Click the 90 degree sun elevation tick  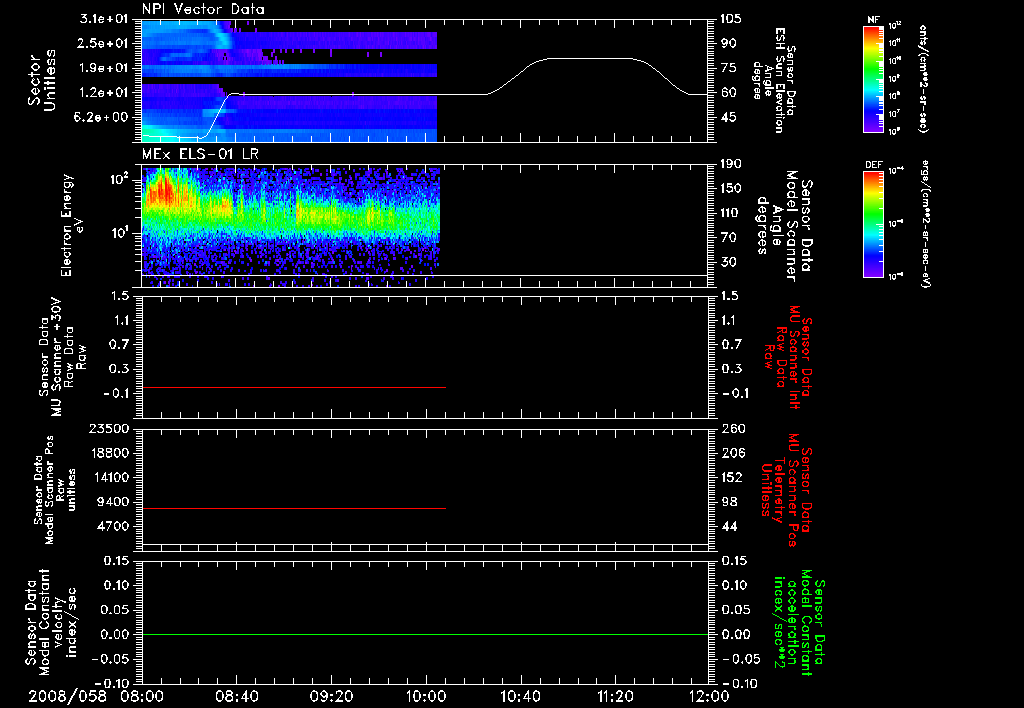[728, 43]
